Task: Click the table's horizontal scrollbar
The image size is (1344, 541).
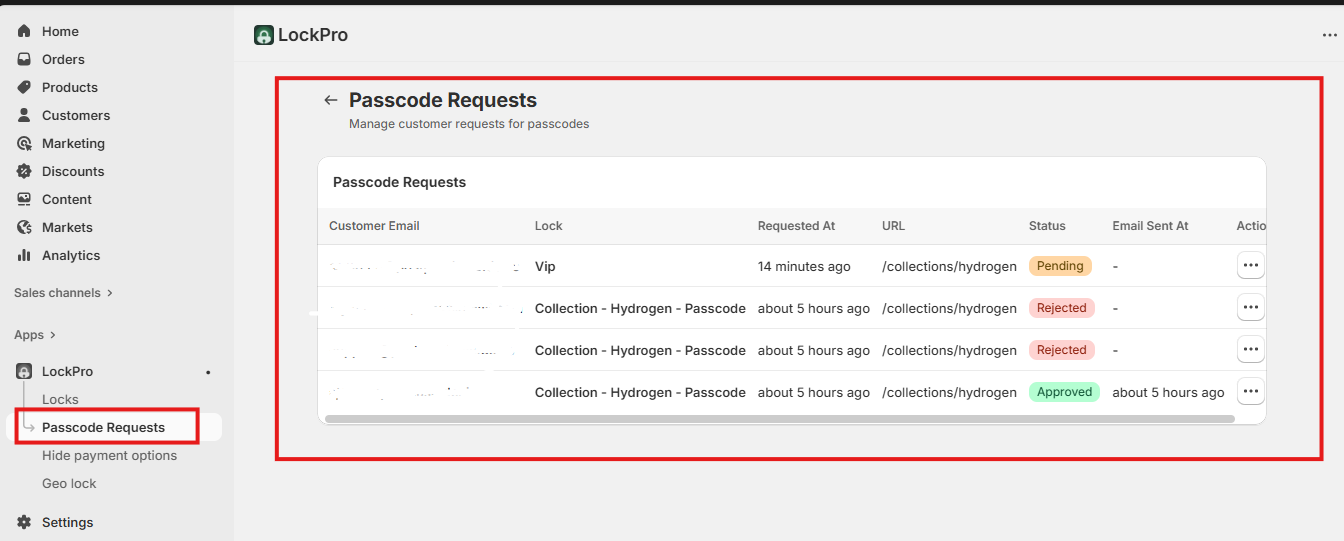Action: 780,418
